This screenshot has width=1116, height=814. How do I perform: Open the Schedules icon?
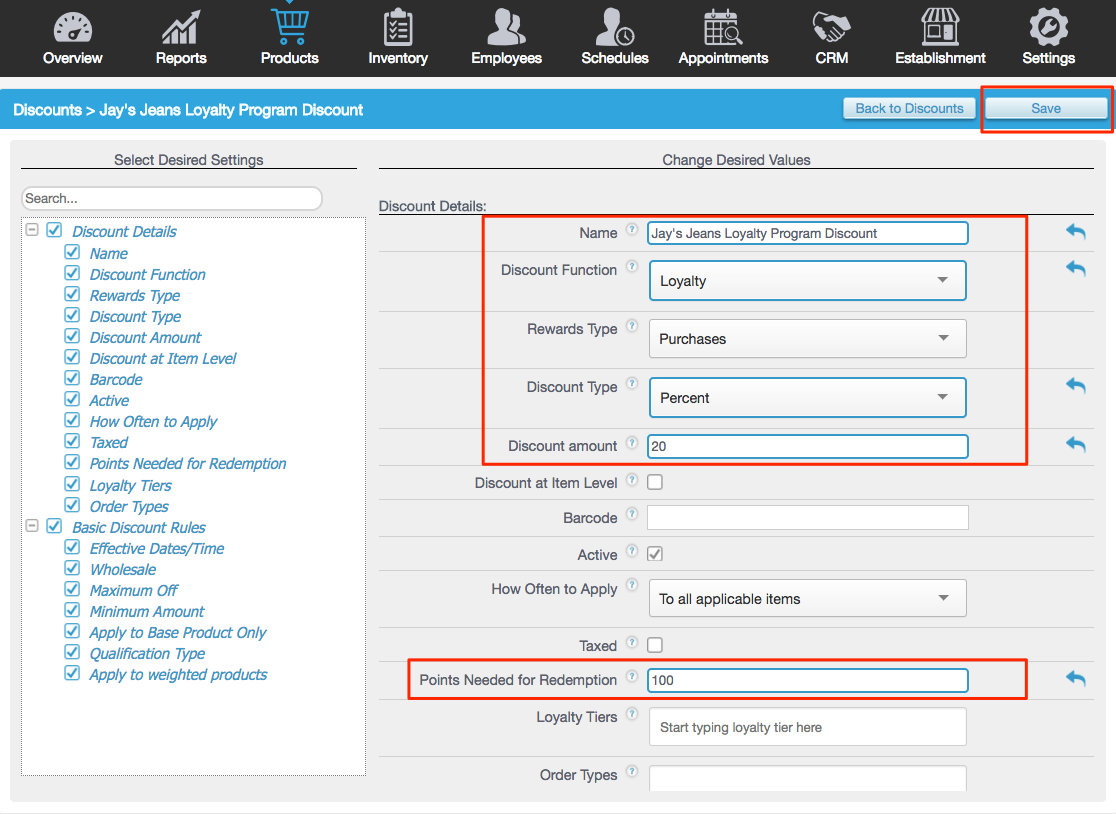click(614, 28)
